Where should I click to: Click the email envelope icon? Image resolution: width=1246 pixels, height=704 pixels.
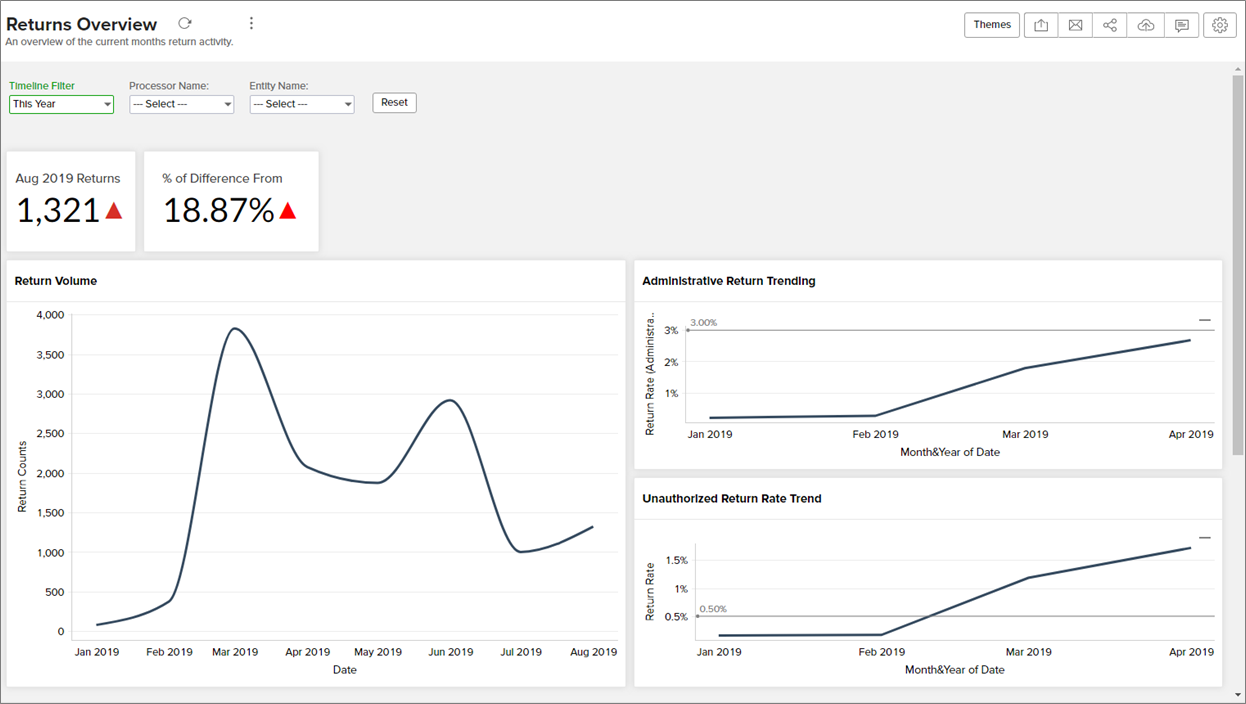point(1075,25)
